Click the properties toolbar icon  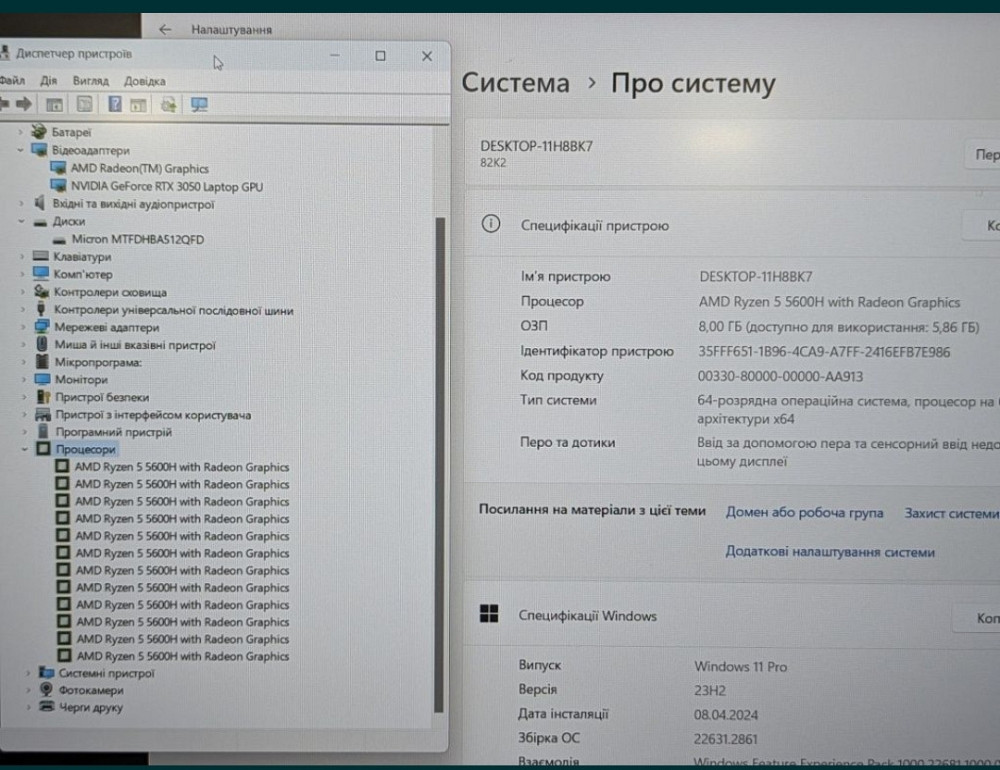(85, 104)
